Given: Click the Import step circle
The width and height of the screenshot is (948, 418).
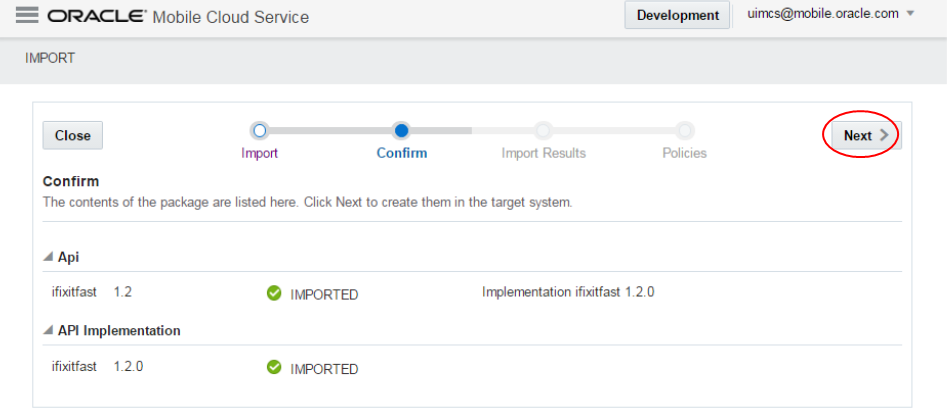Looking at the screenshot, I should coord(260,130).
